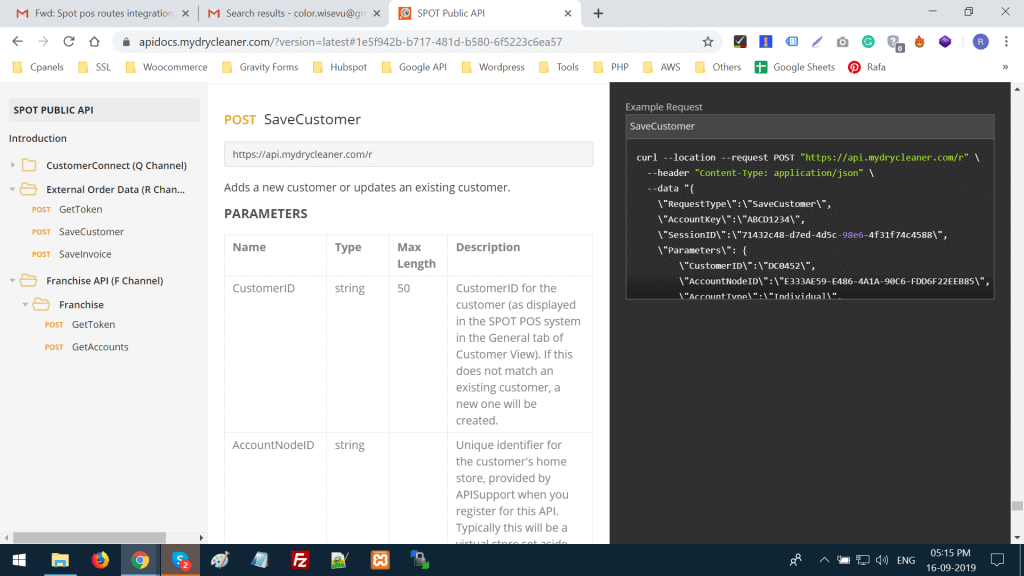Open the Chrome three-dot menu
Screen dimensions: 1024x576
(x=1006, y=42)
